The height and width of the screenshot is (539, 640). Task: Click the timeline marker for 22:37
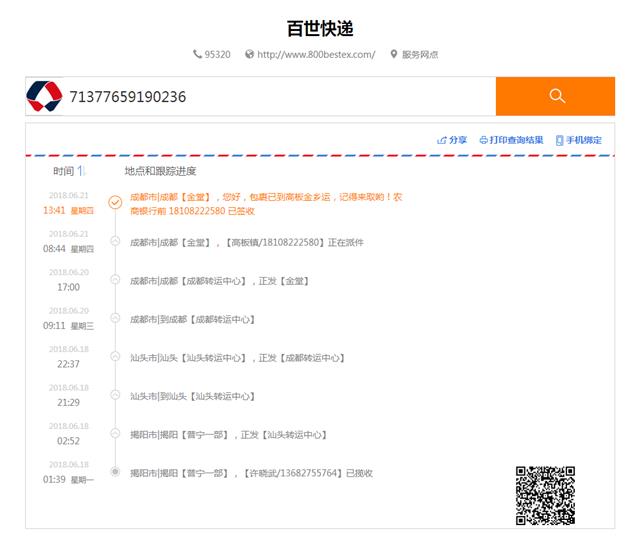tap(116, 356)
